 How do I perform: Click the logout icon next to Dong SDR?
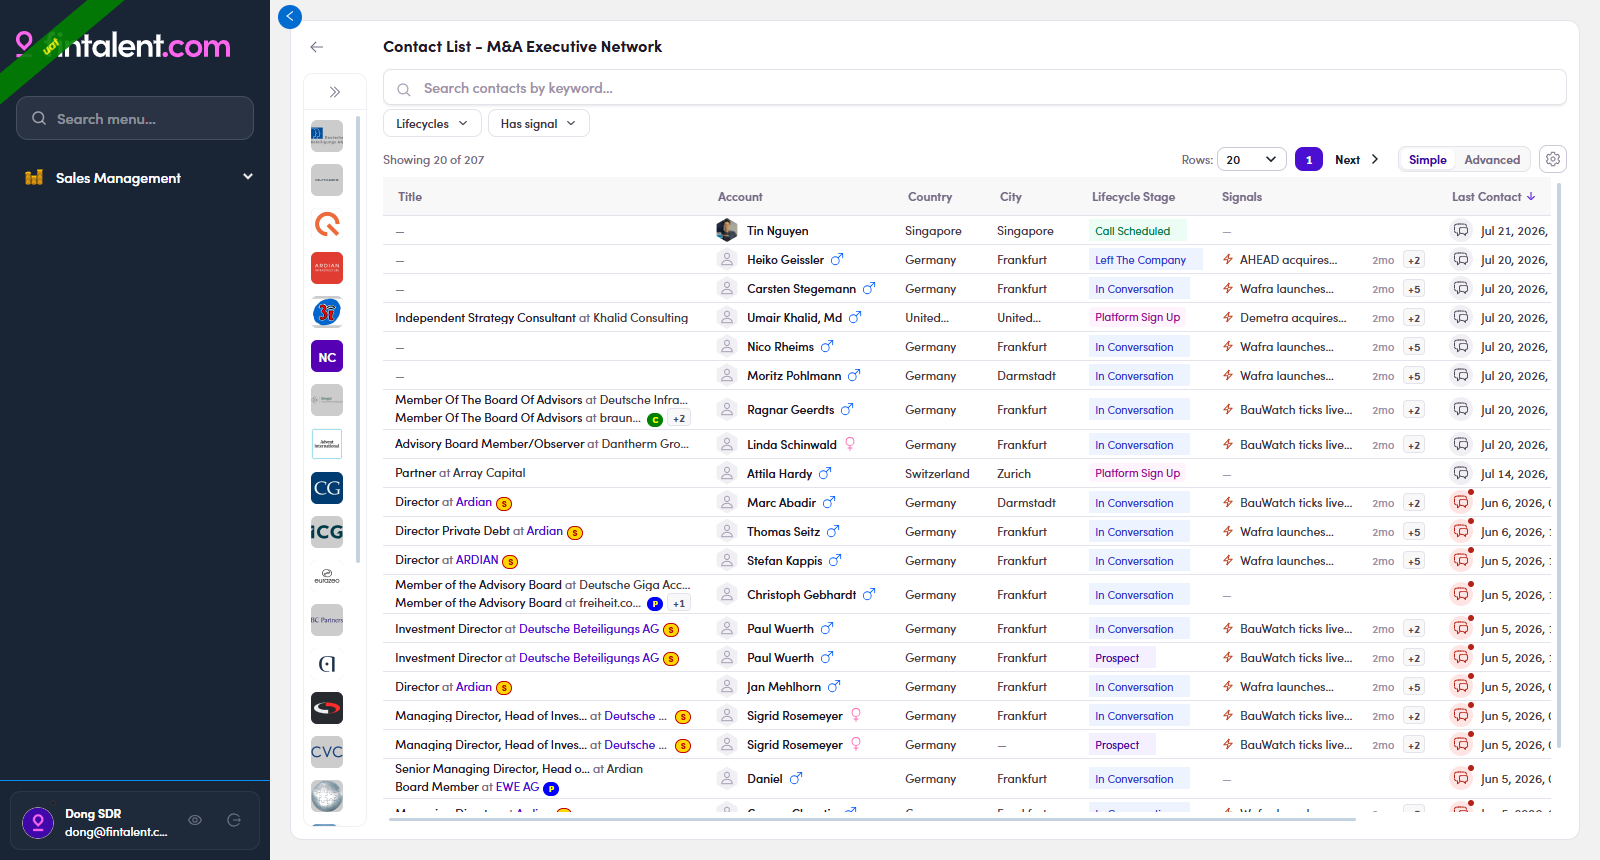pyautogui.click(x=234, y=820)
